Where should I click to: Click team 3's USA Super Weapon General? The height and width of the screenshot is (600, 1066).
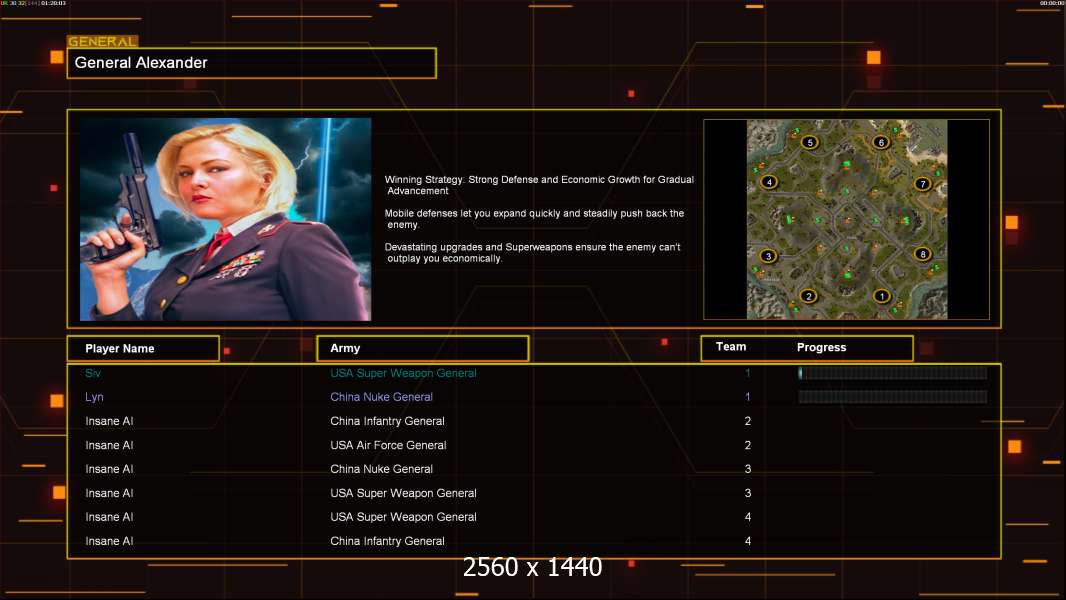pos(403,493)
